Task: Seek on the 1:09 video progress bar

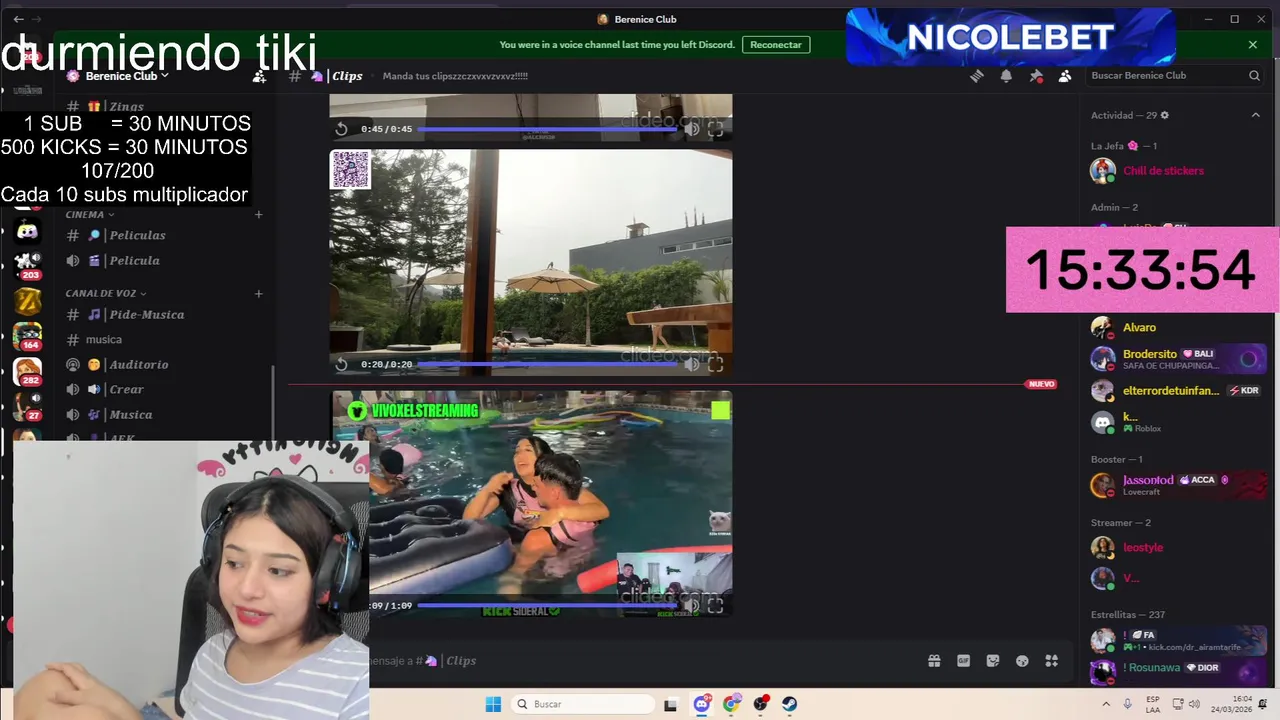Action: tap(548, 605)
